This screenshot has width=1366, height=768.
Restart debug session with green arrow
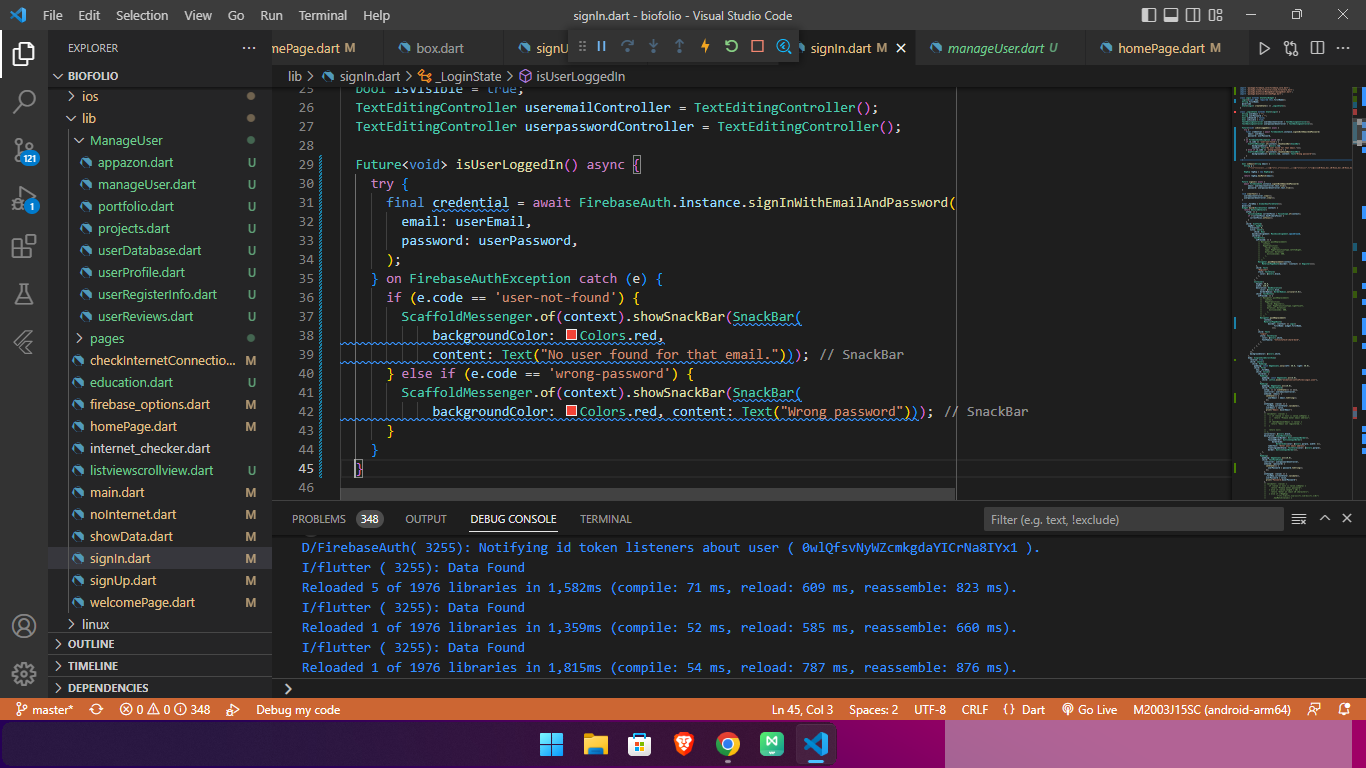click(731, 46)
